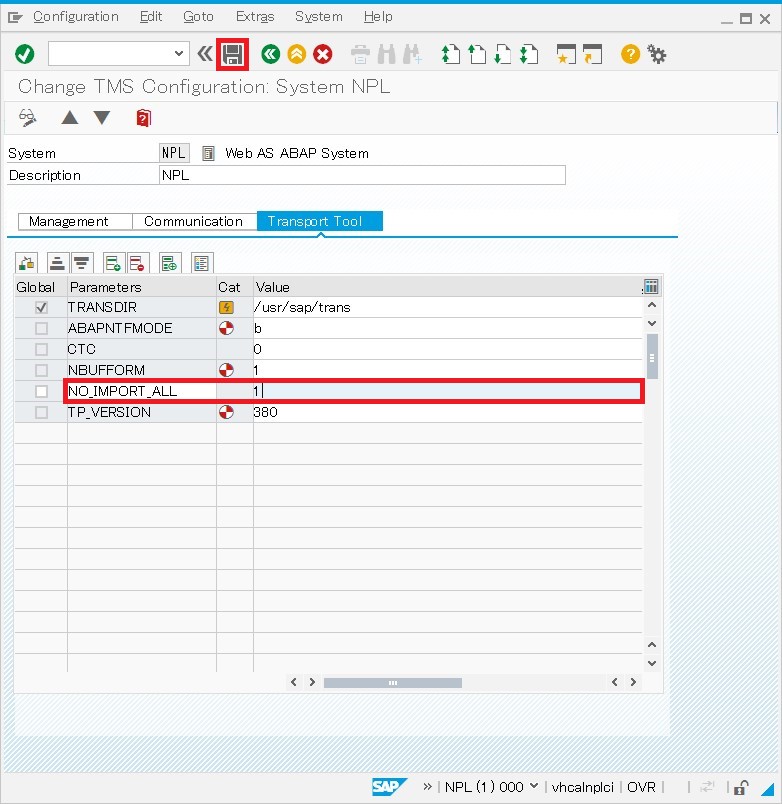This screenshot has width=782, height=804.
Task: Click the Cat column header
Action: coord(235,287)
